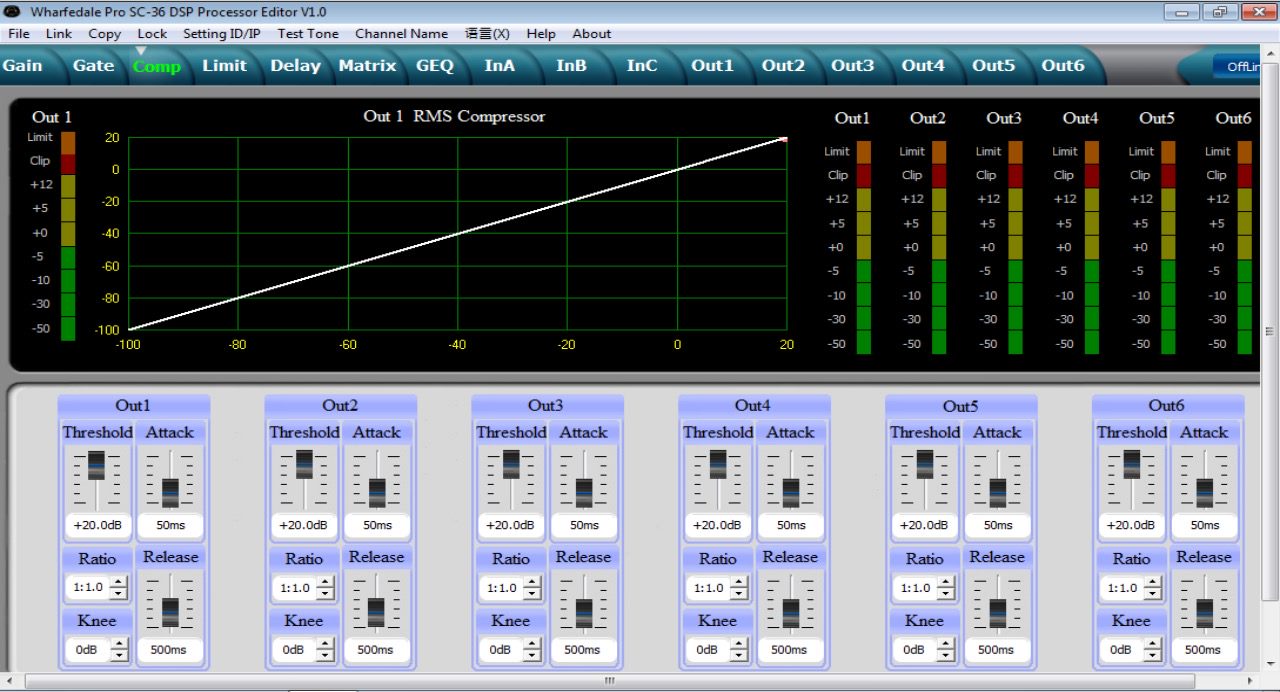Increase Out2 Knee with the up arrow
This screenshot has height=692, width=1280.
coord(326,644)
